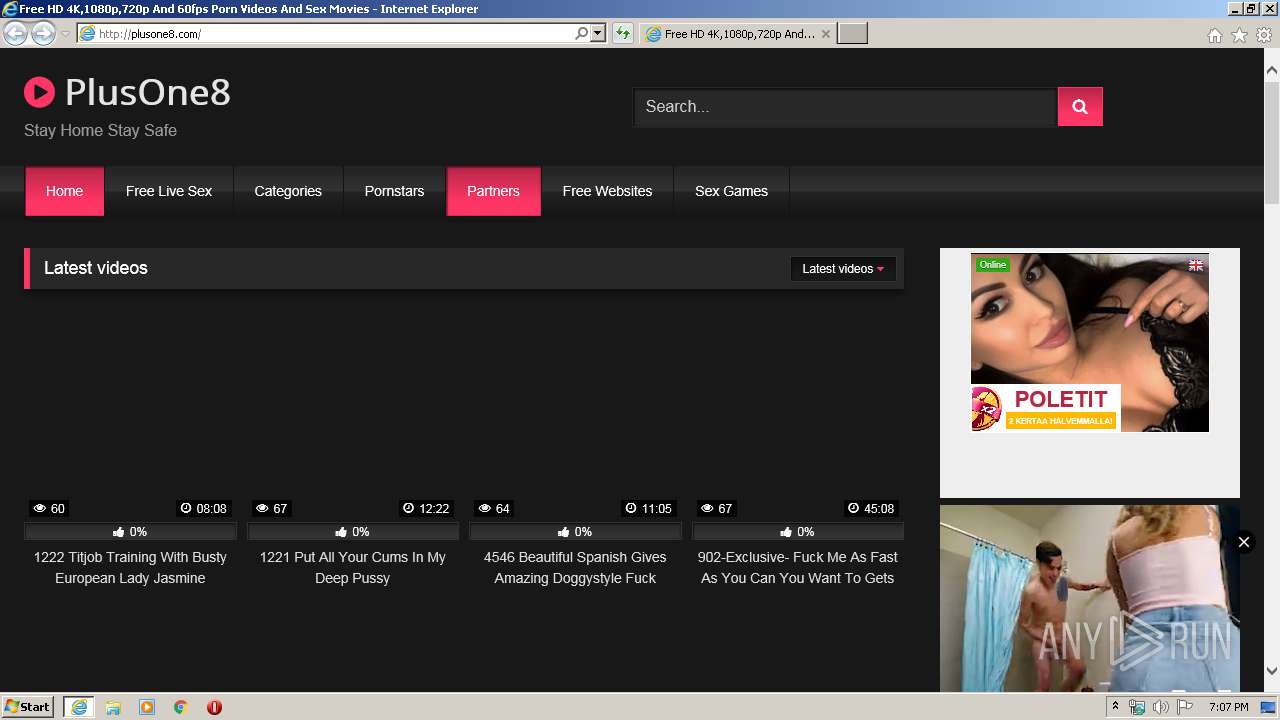Screen dimensions: 1280x720
Task: Click the network tray icon
Action: [x=1137, y=707]
